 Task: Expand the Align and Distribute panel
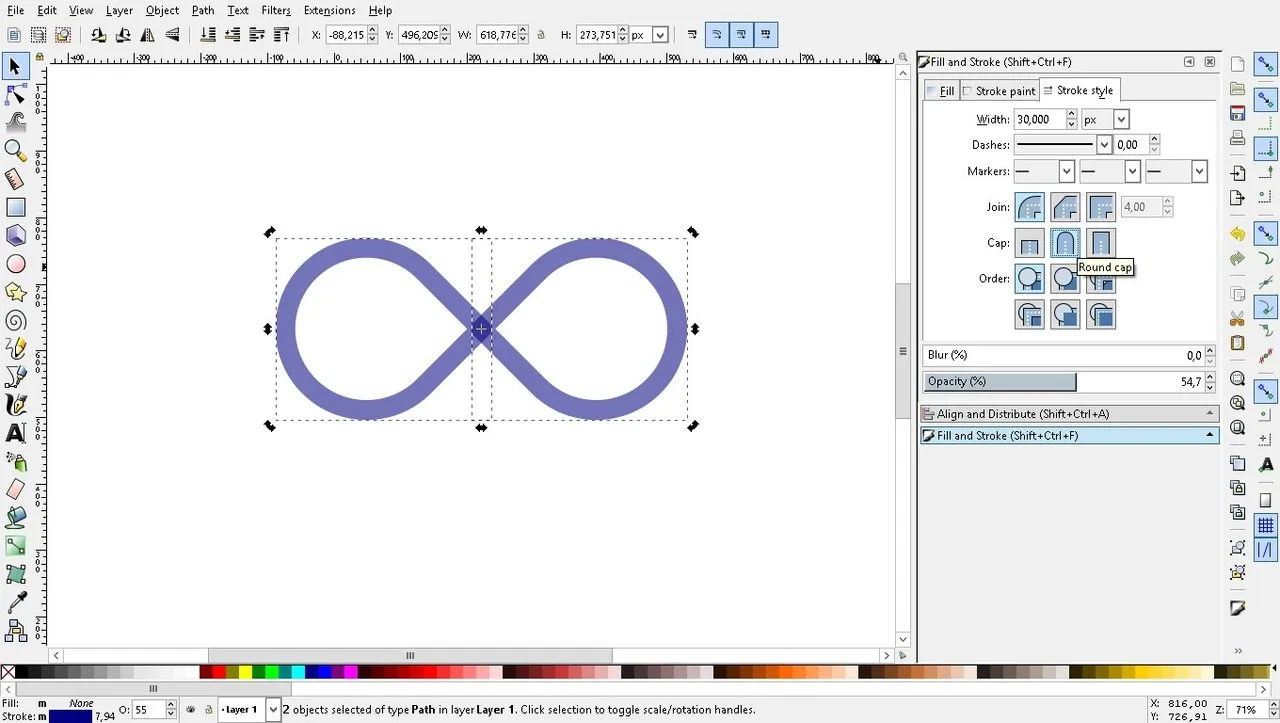pos(1069,414)
